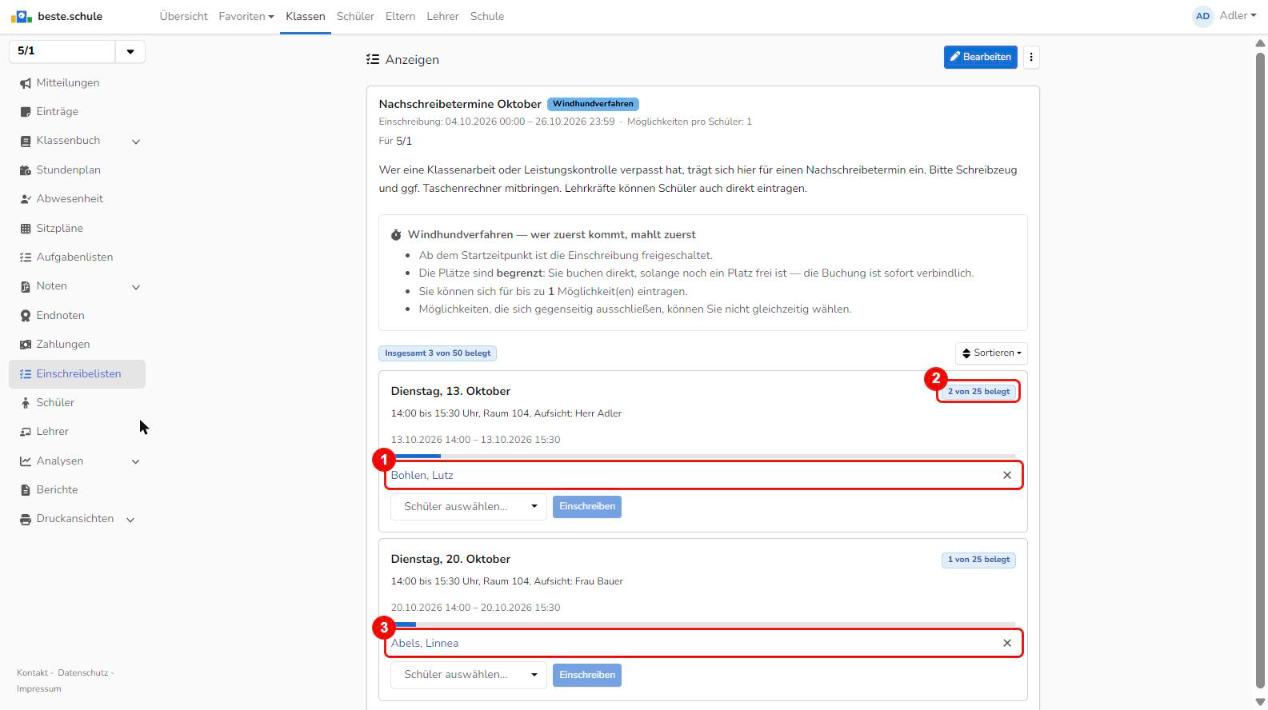The image size is (1268, 710).
Task: Expand the Analysen submenu chevron
Action: [x=135, y=462]
